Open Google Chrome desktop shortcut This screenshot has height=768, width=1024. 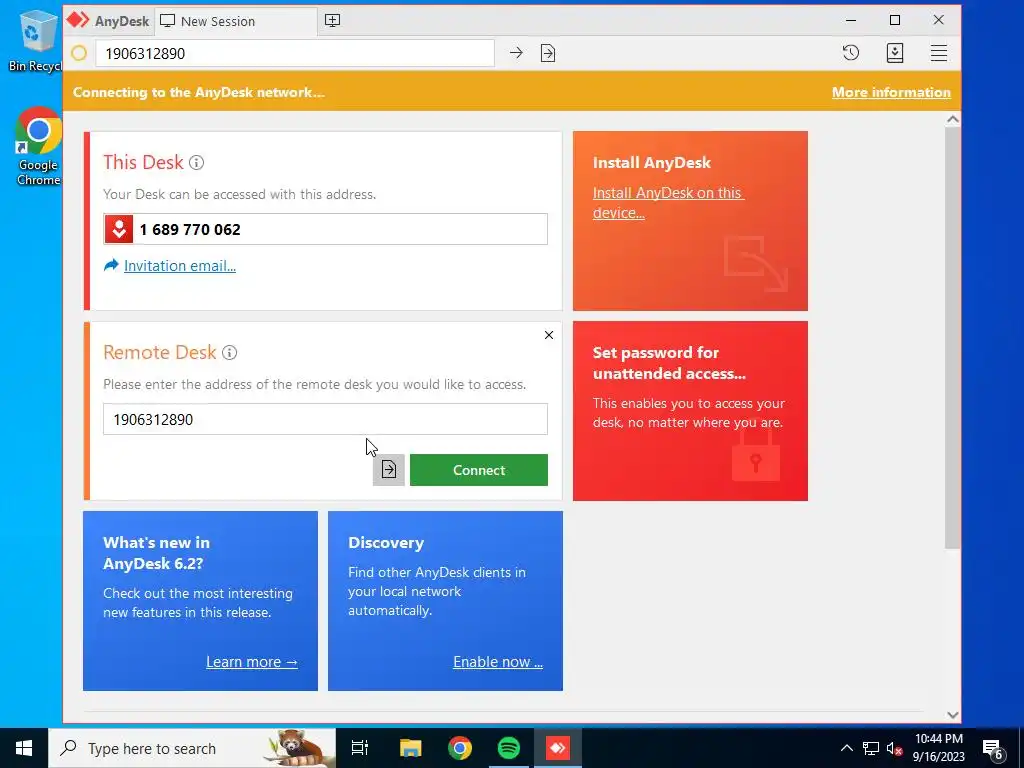(39, 146)
